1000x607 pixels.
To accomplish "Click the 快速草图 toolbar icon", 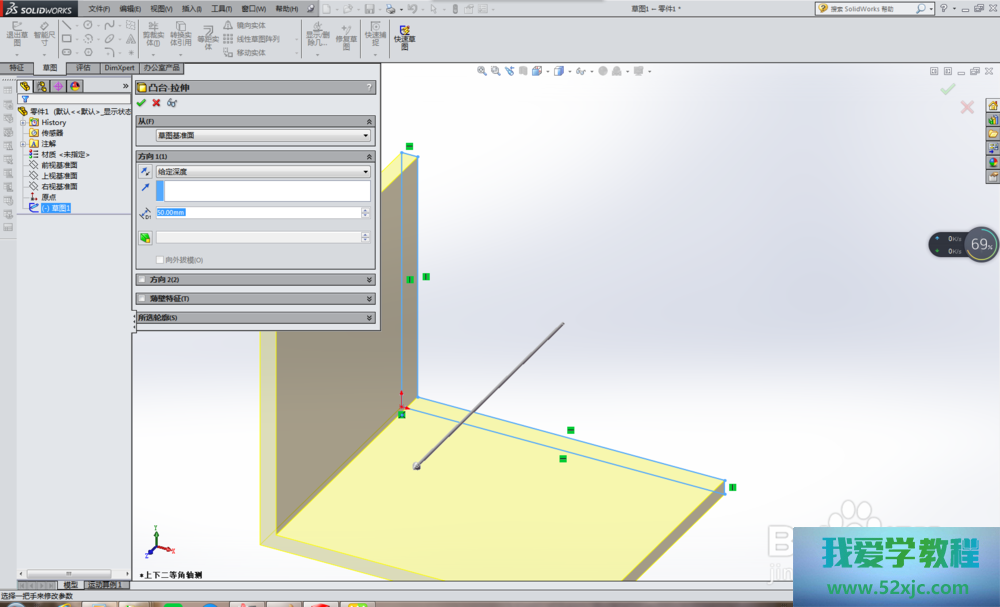I will (405, 38).
